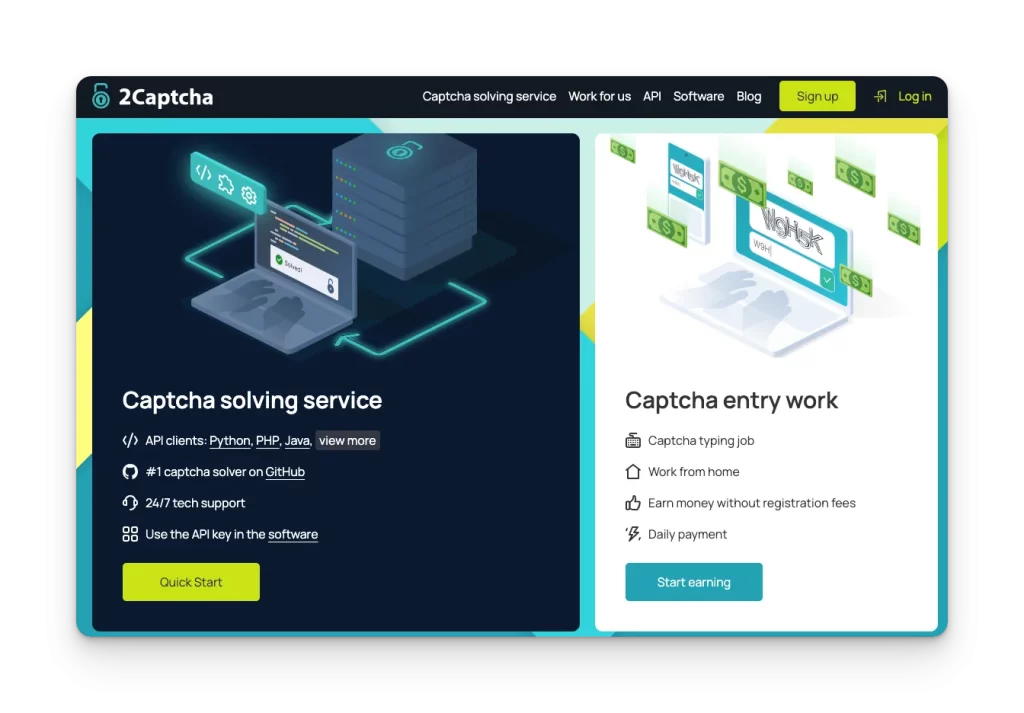Viewport: 1024px width, 713px height.
Task: Click the #1 captcha solver on text
Action: click(x=204, y=472)
